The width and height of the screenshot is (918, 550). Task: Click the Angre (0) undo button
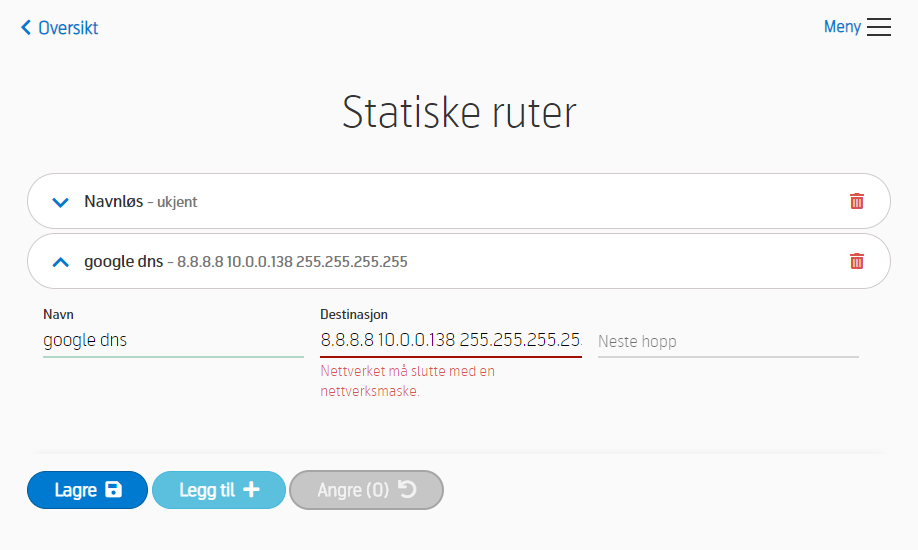pyautogui.click(x=366, y=490)
